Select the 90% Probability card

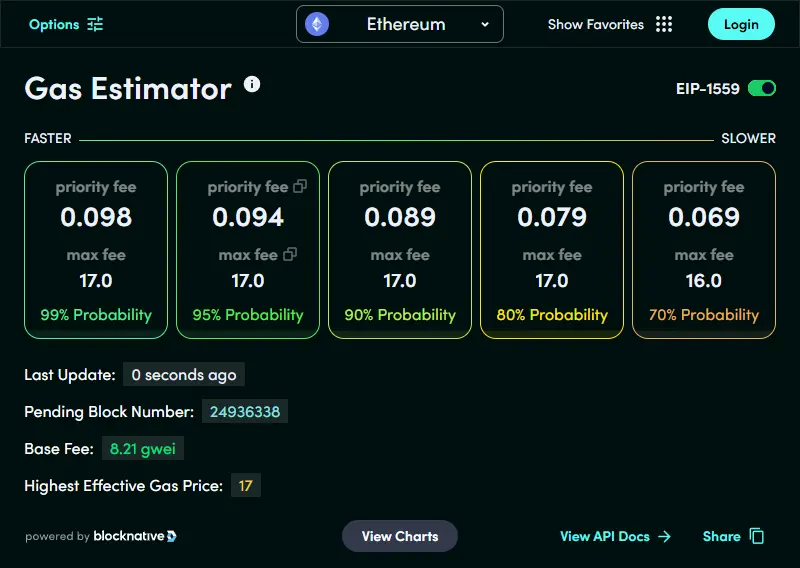(400, 250)
